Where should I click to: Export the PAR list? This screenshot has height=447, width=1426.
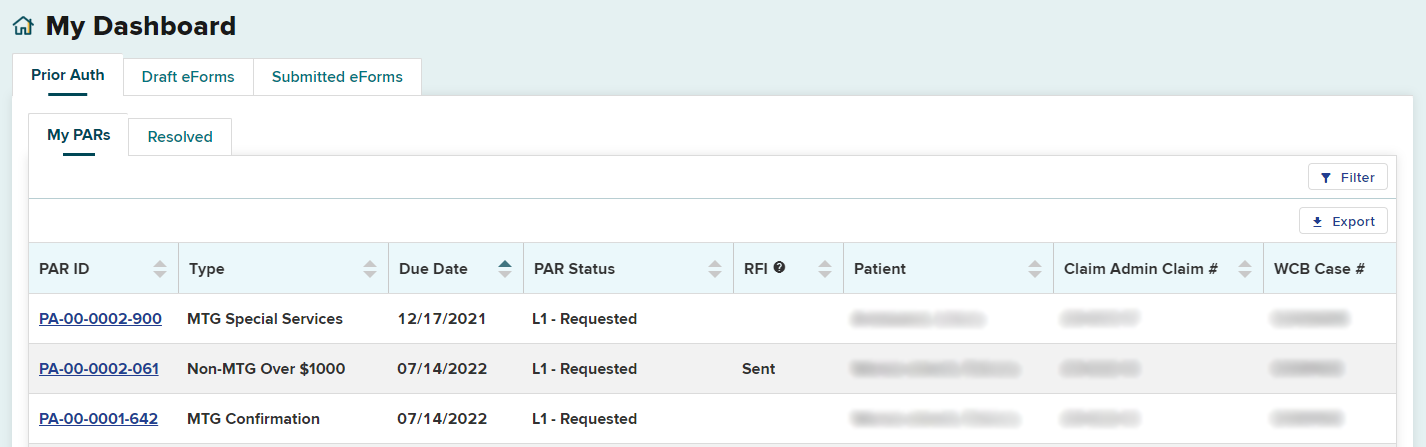(x=1342, y=221)
